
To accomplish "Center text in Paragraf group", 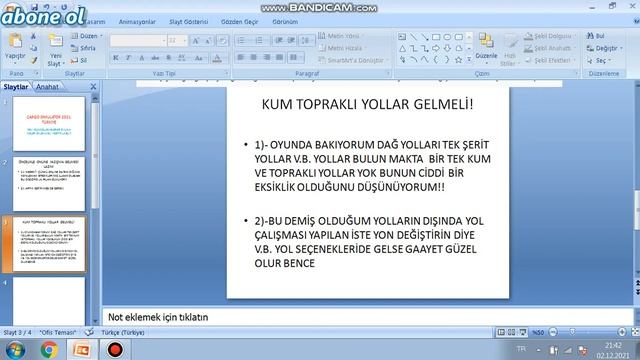I will [x=253, y=58].
